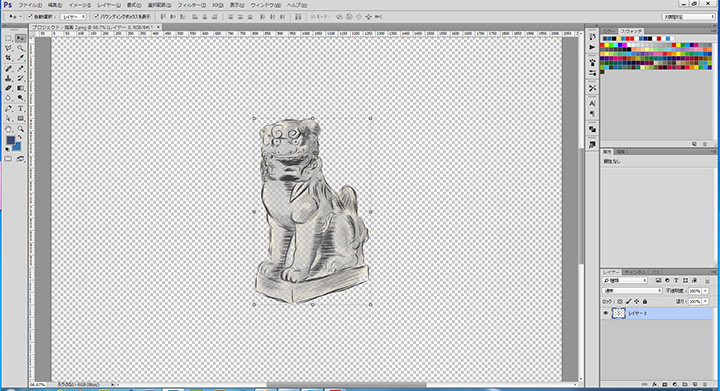Open the layer filter kind dropdown
720x391 pixels.
(625, 280)
